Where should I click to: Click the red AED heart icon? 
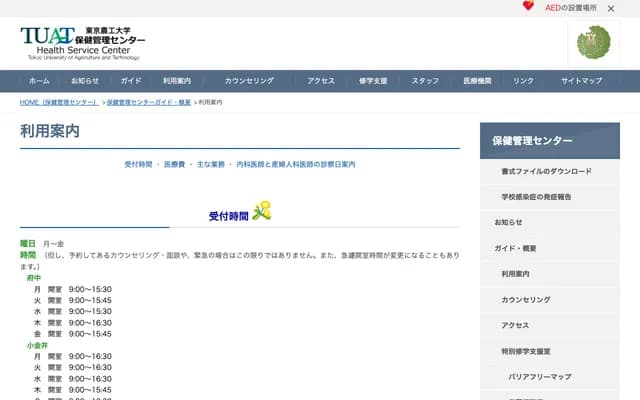528,6
